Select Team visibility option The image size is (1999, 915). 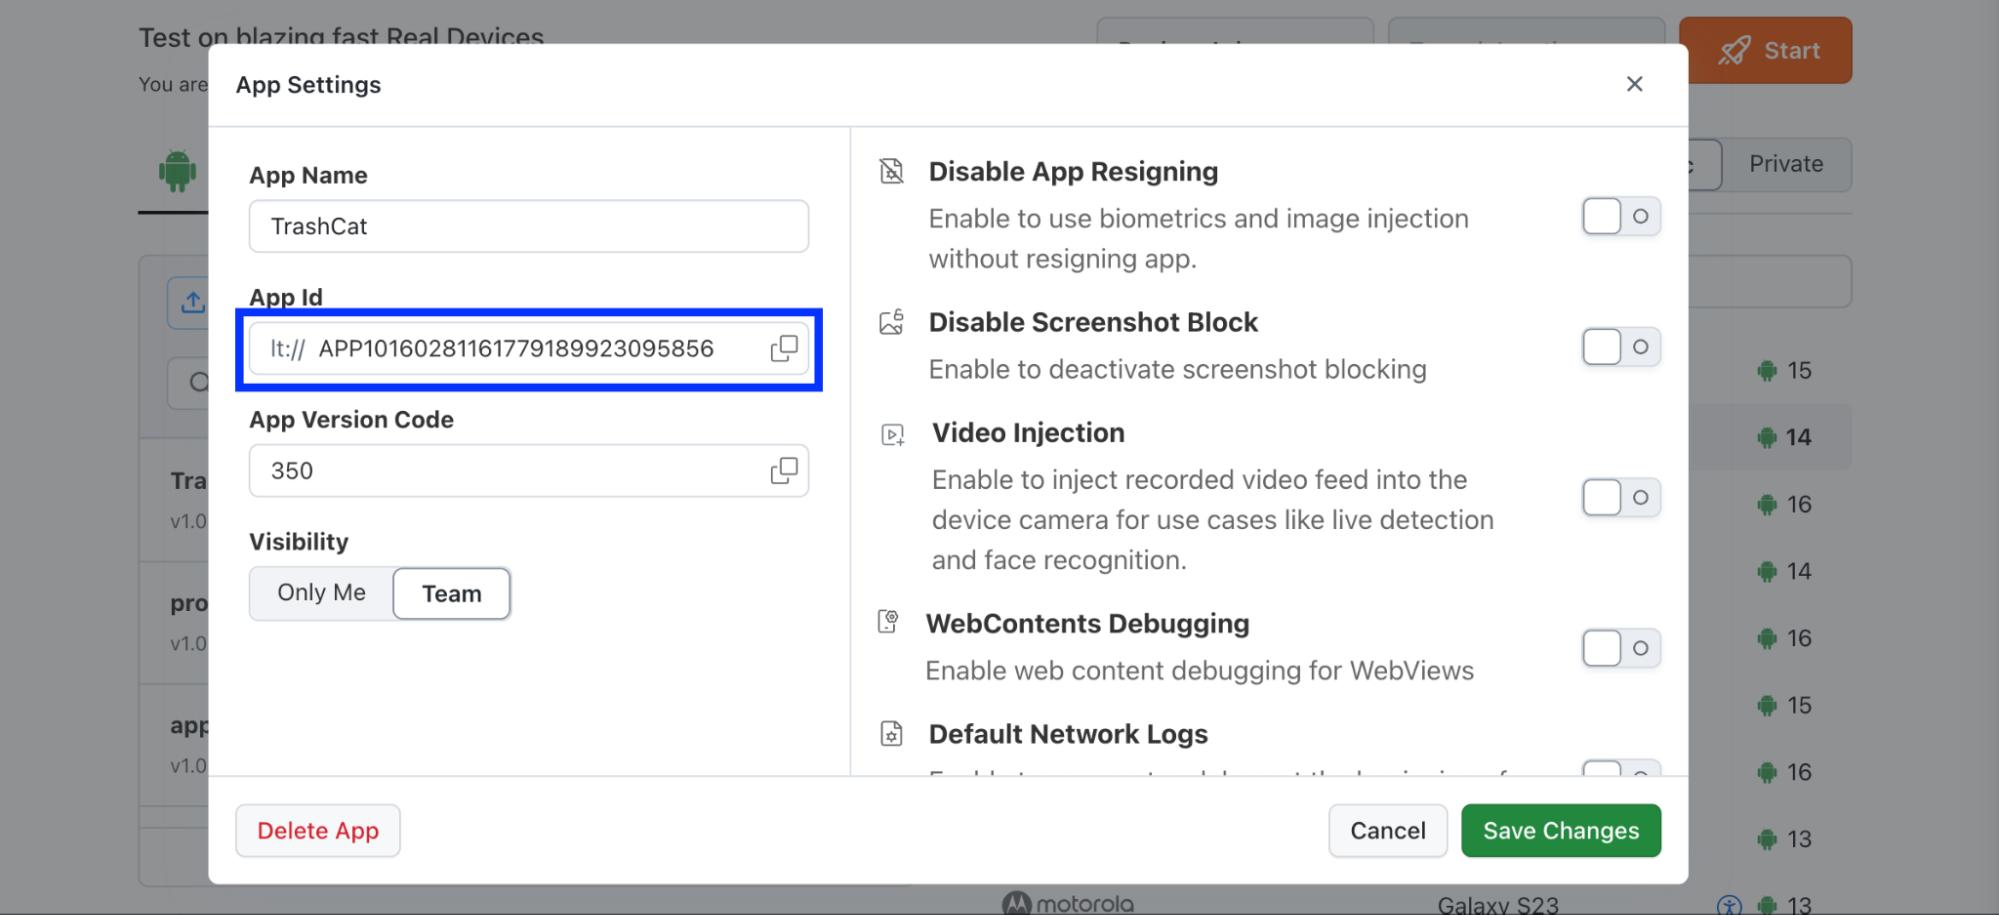(x=452, y=593)
